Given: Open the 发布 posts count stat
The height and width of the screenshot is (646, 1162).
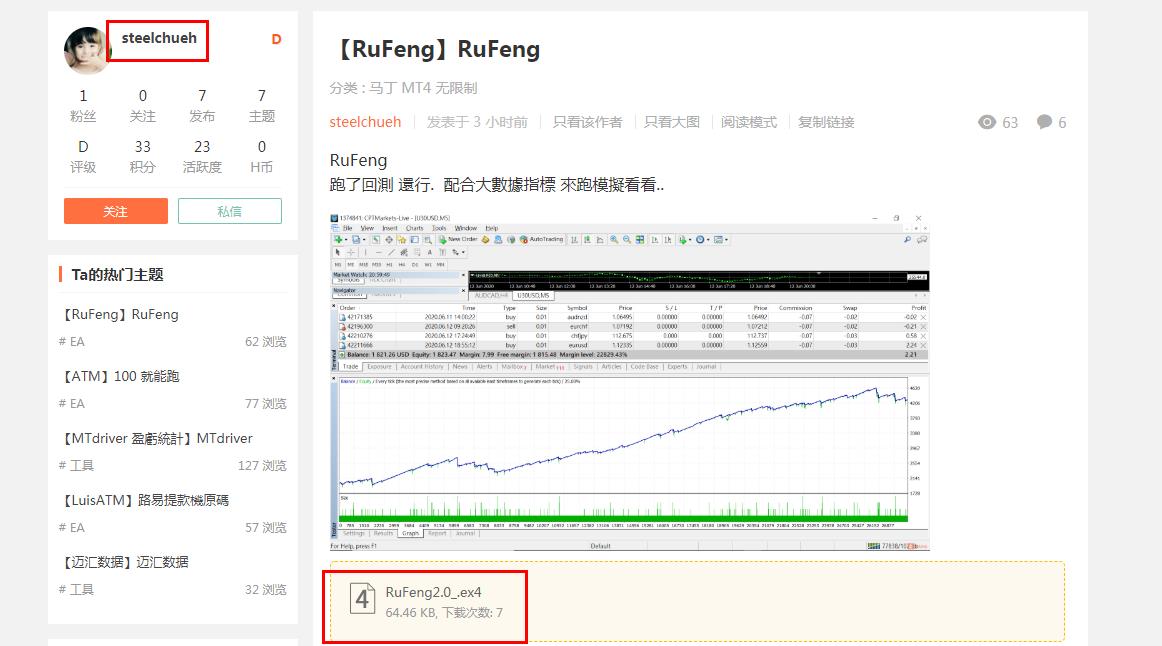Looking at the screenshot, I should click(x=202, y=105).
